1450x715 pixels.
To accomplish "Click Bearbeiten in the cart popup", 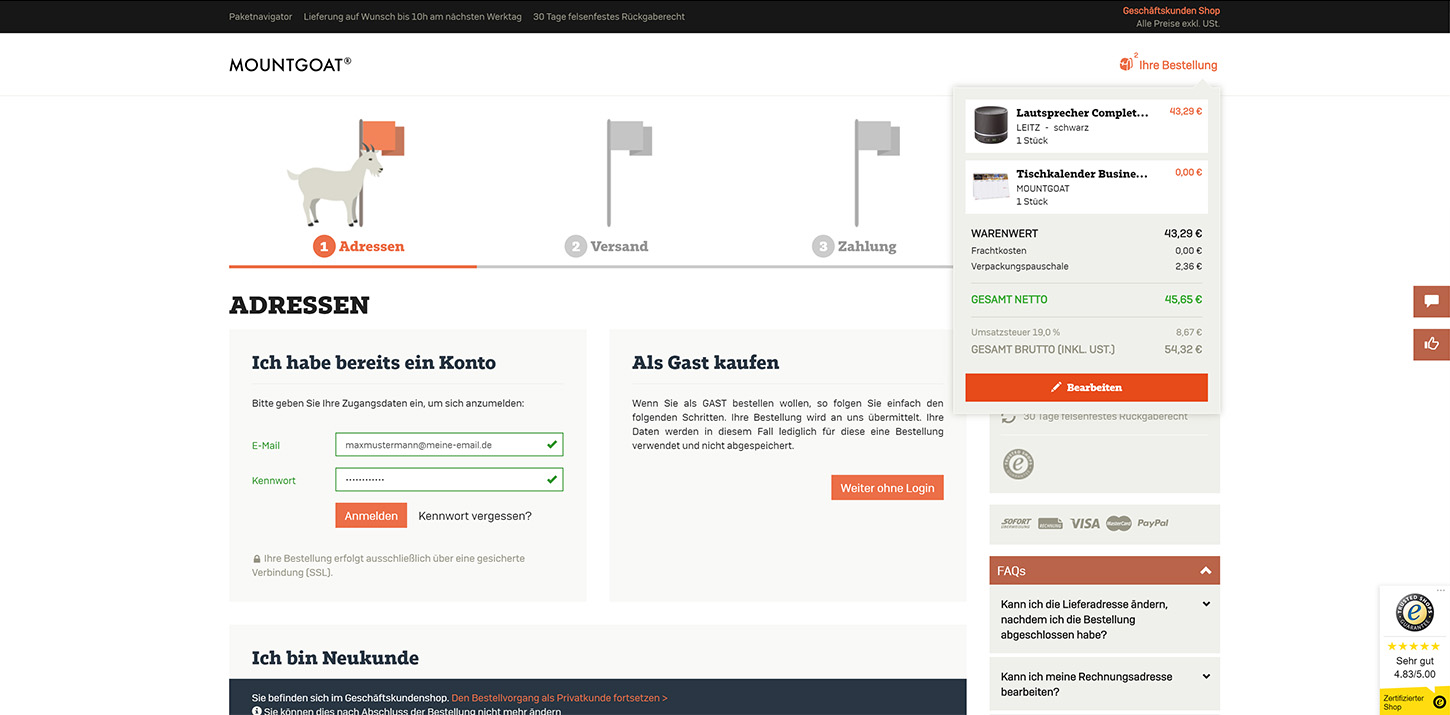I will tap(1086, 387).
